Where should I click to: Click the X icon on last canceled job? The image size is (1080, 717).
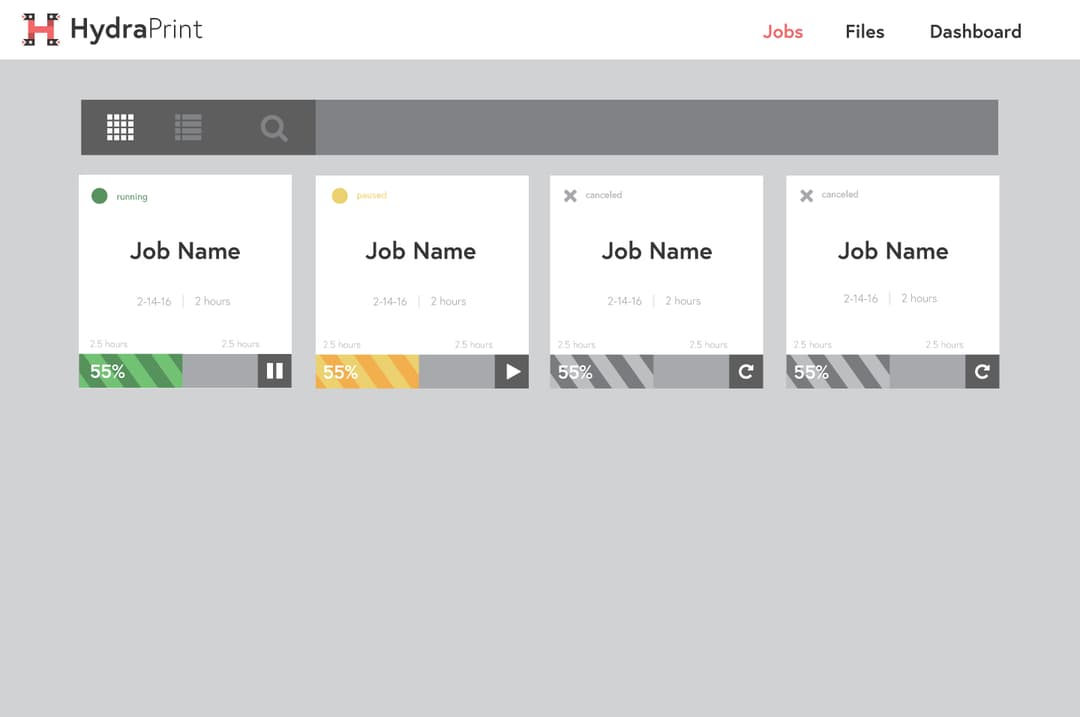point(806,195)
